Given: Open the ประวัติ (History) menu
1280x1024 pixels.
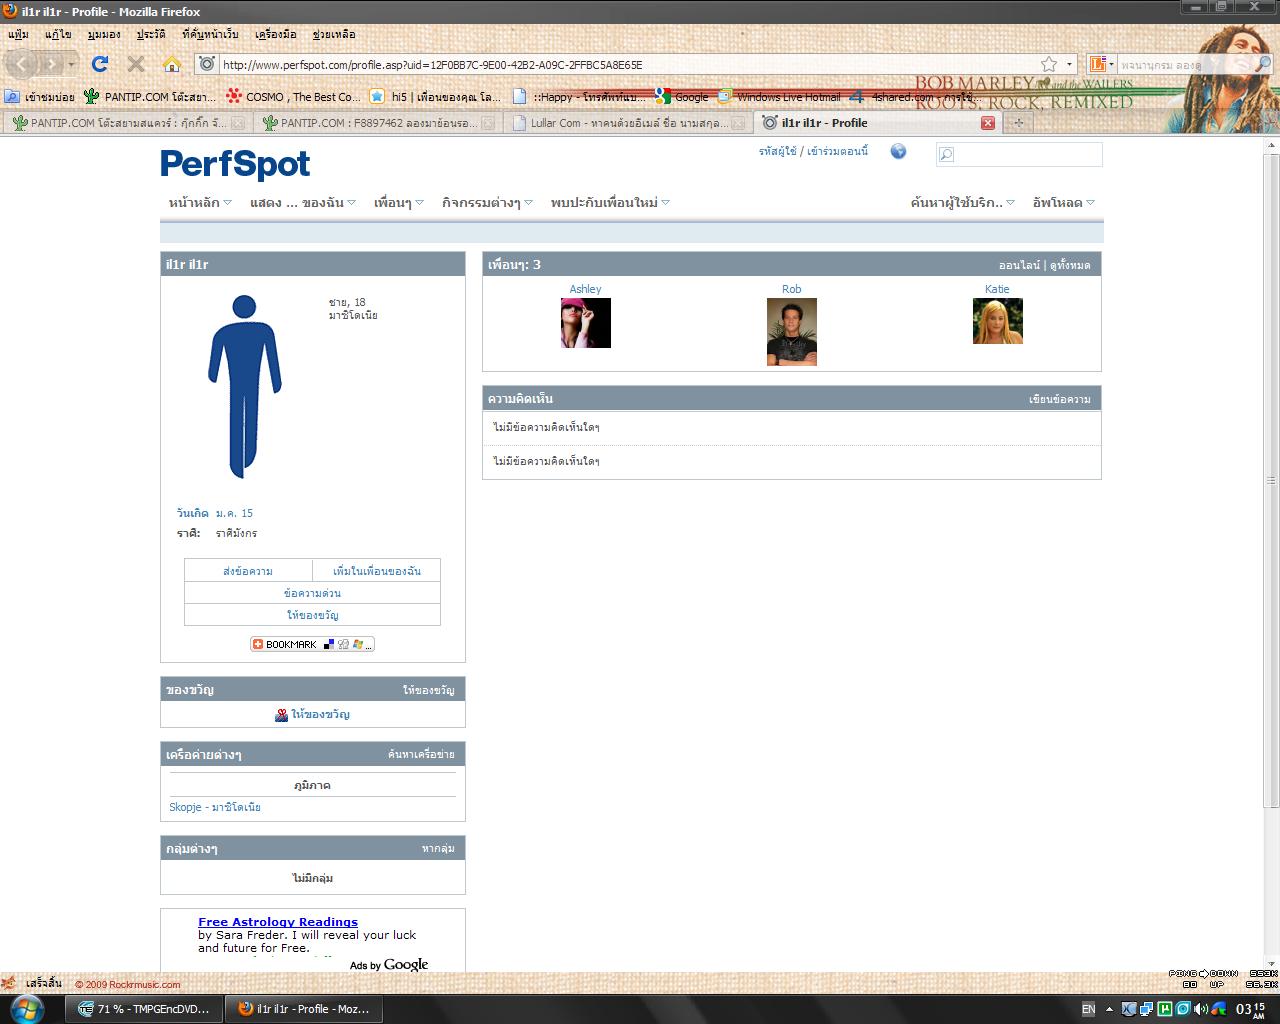Looking at the screenshot, I should 151,34.
